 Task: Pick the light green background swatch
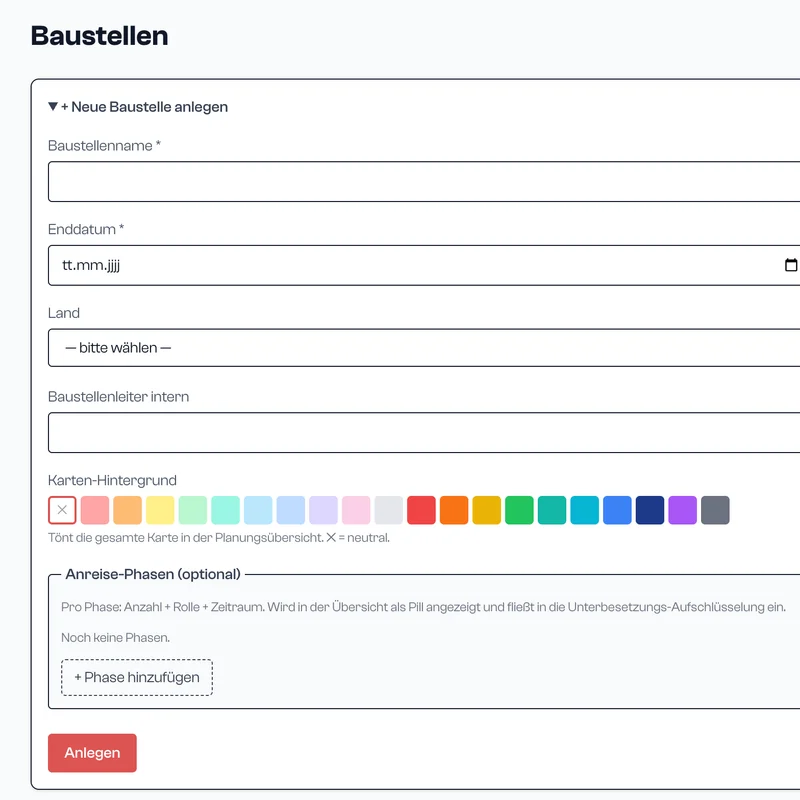(193, 510)
